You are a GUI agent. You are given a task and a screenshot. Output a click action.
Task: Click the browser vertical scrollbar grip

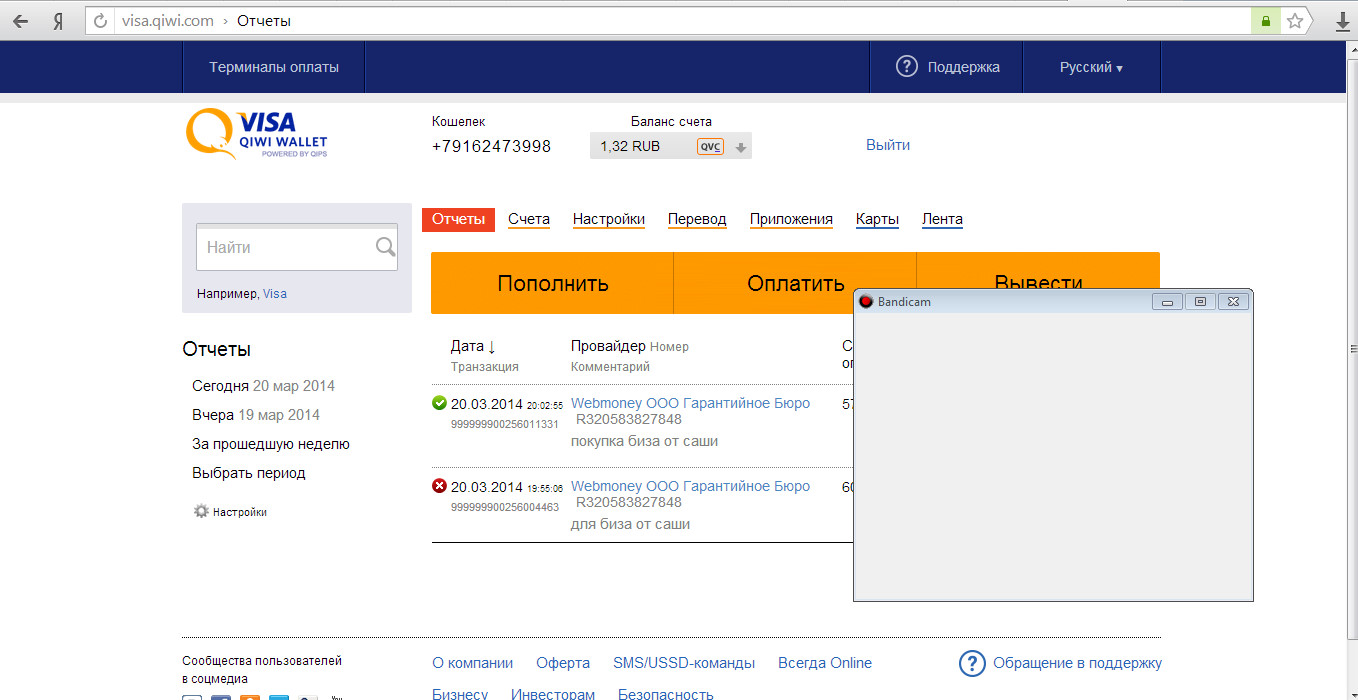1353,349
